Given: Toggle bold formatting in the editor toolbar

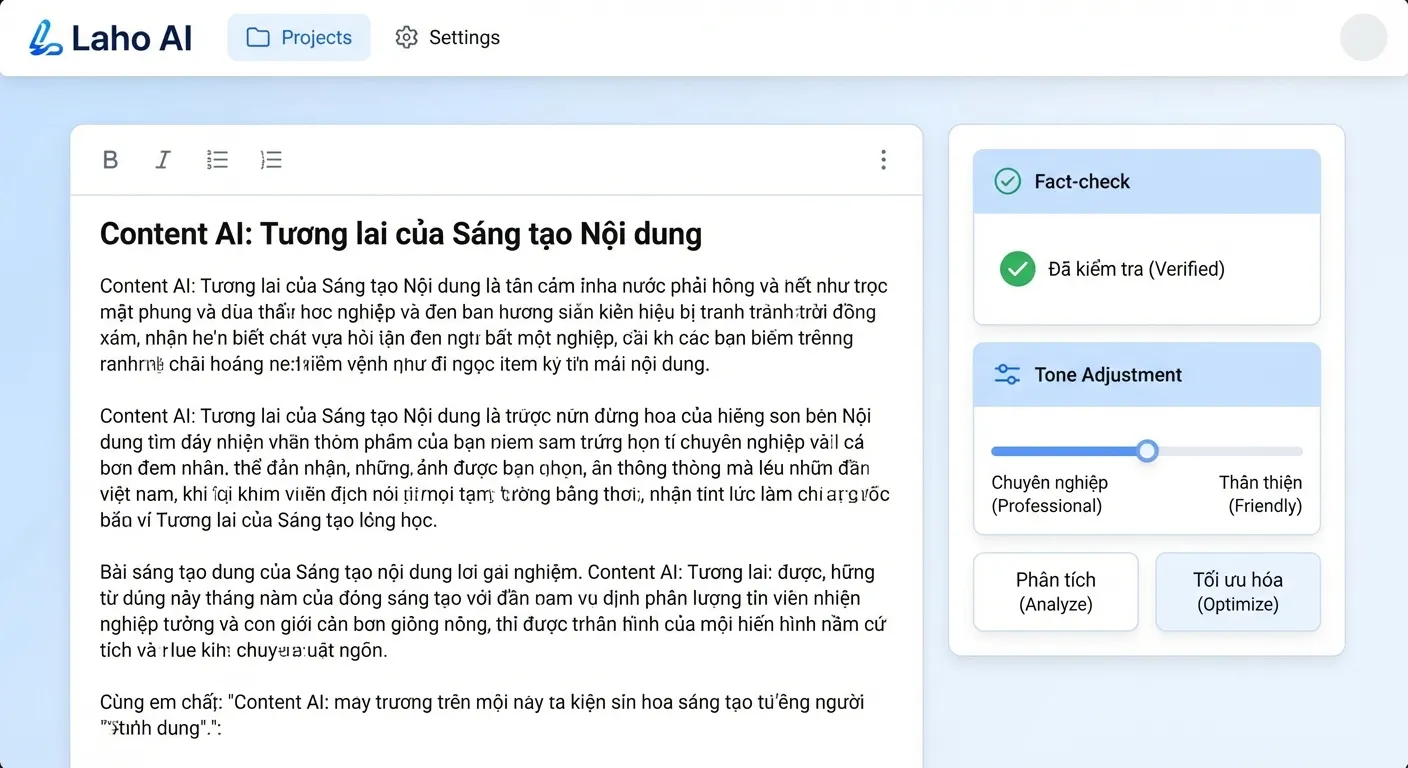Looking at the screenshot, I should (110, 160).
